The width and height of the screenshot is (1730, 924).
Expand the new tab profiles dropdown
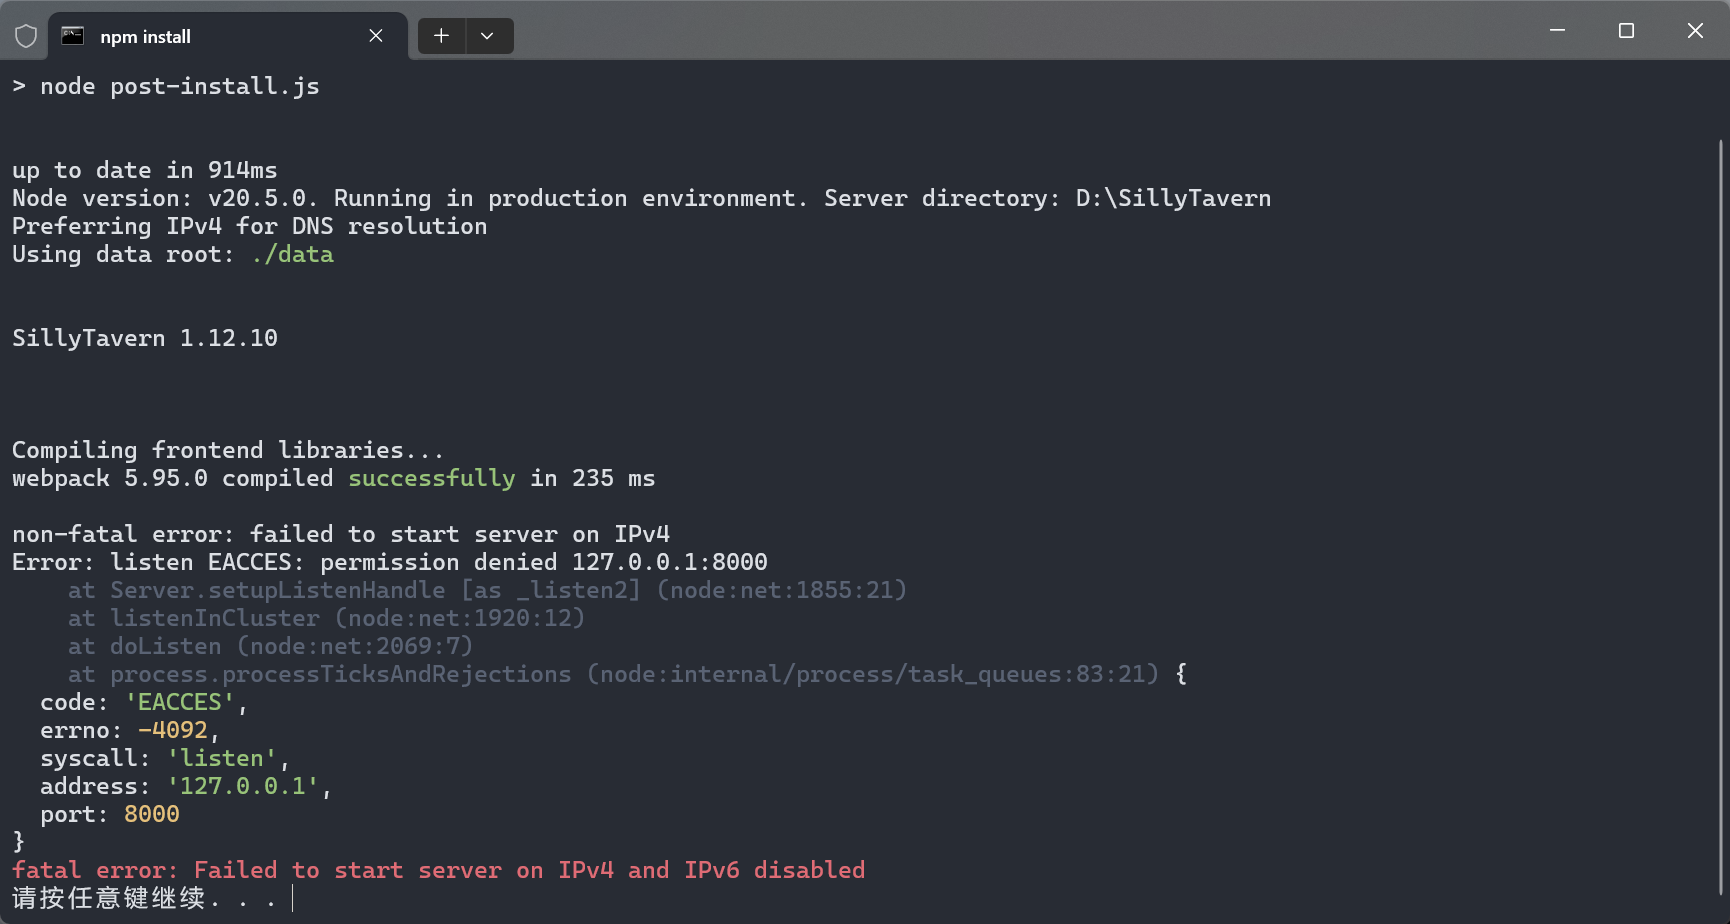(x=487, y=36)
